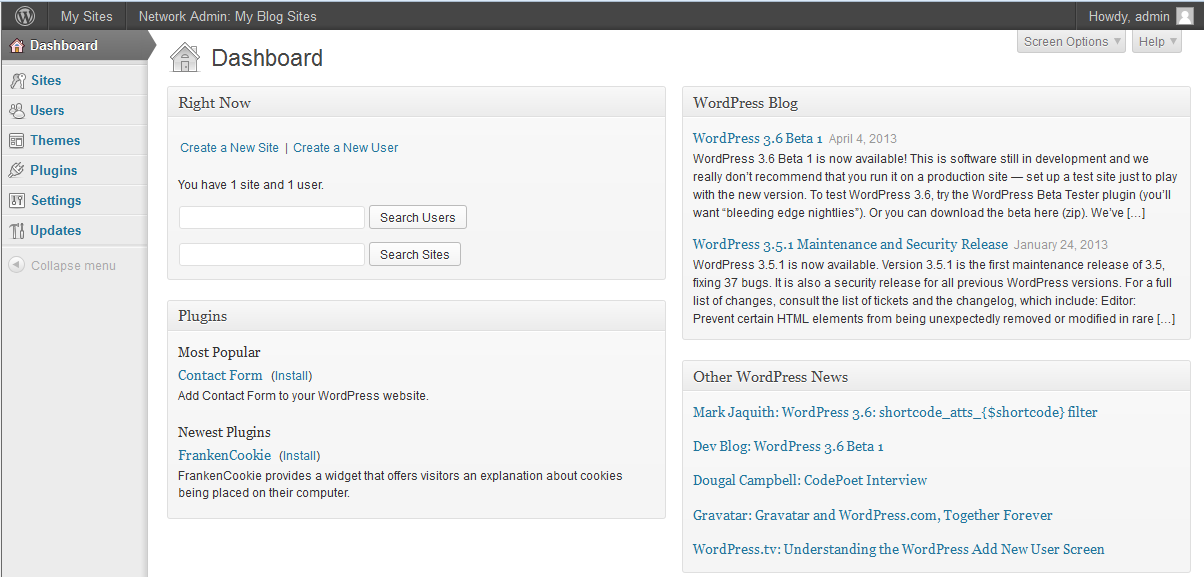Image resolution: width=1204 pixels, height=577 pixels.
Task: Click the Collapse menu label
Action: click(73, 265)
